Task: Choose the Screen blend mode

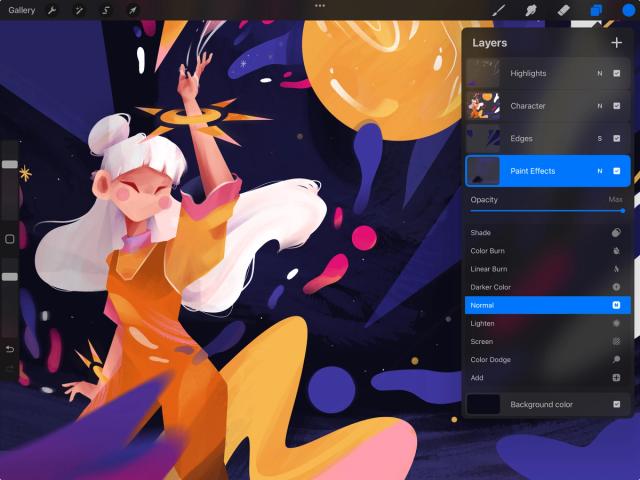Action: pos(548,342)
